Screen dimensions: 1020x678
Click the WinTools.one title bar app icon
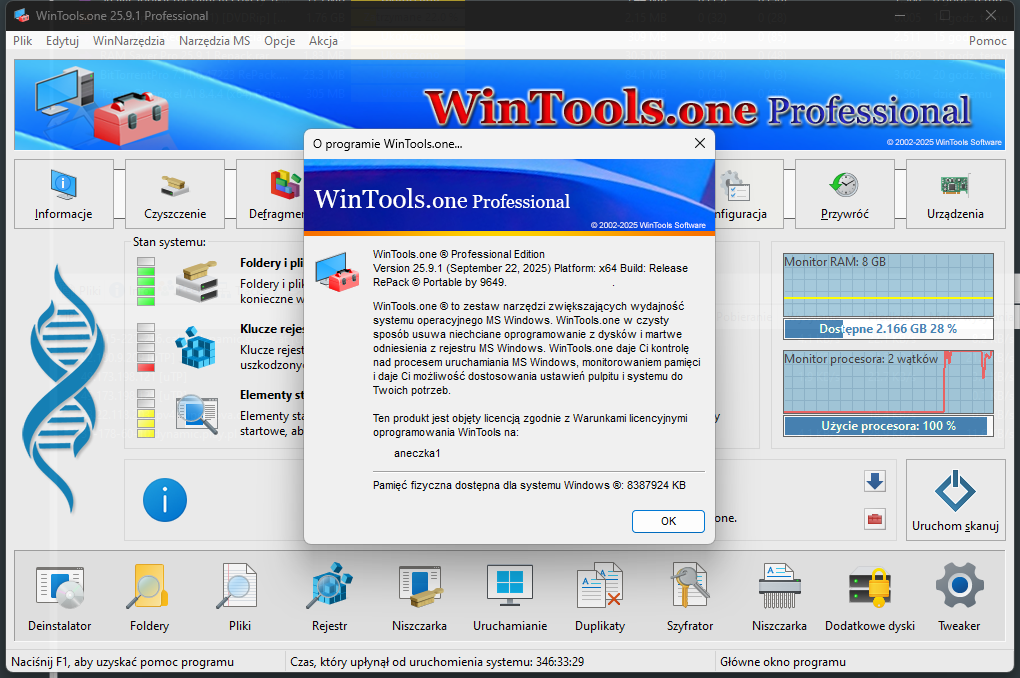pos(21,15)
